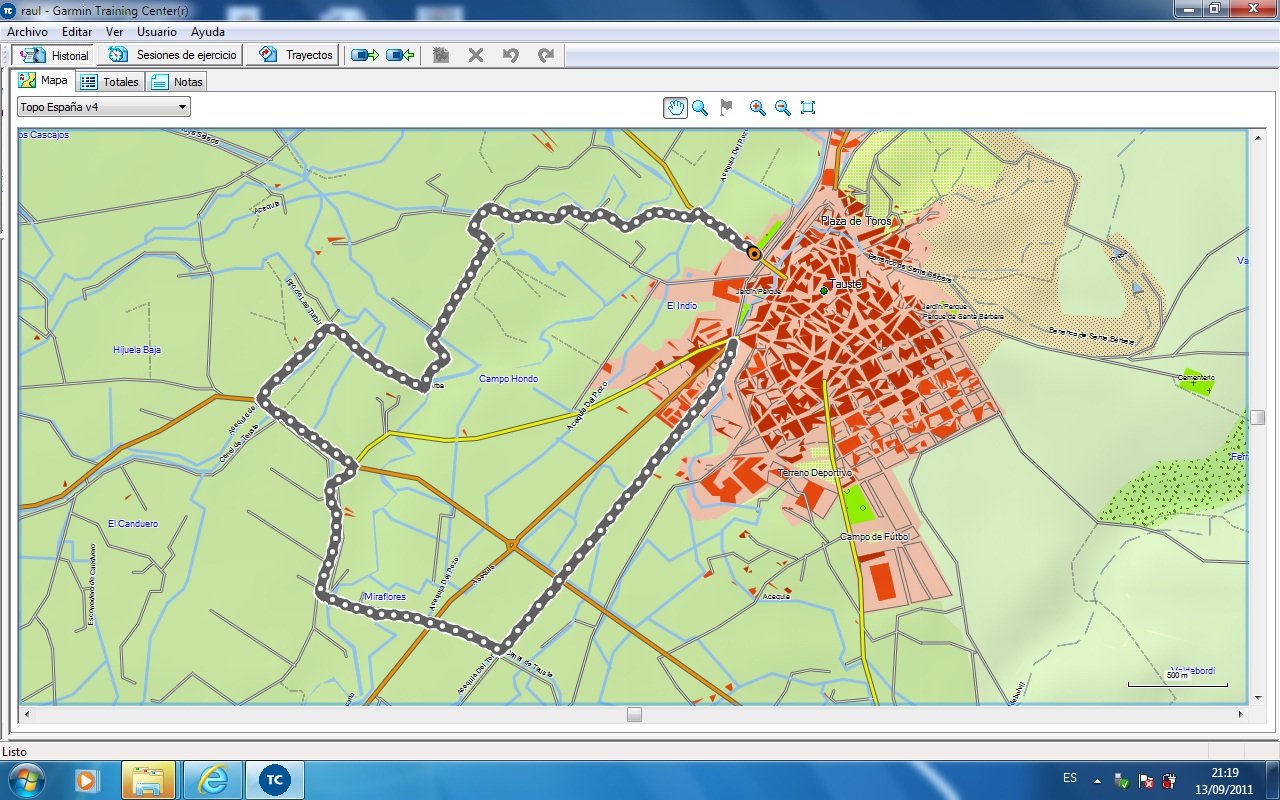Click the safely remove hardware tray icon

coord(1121,779)
